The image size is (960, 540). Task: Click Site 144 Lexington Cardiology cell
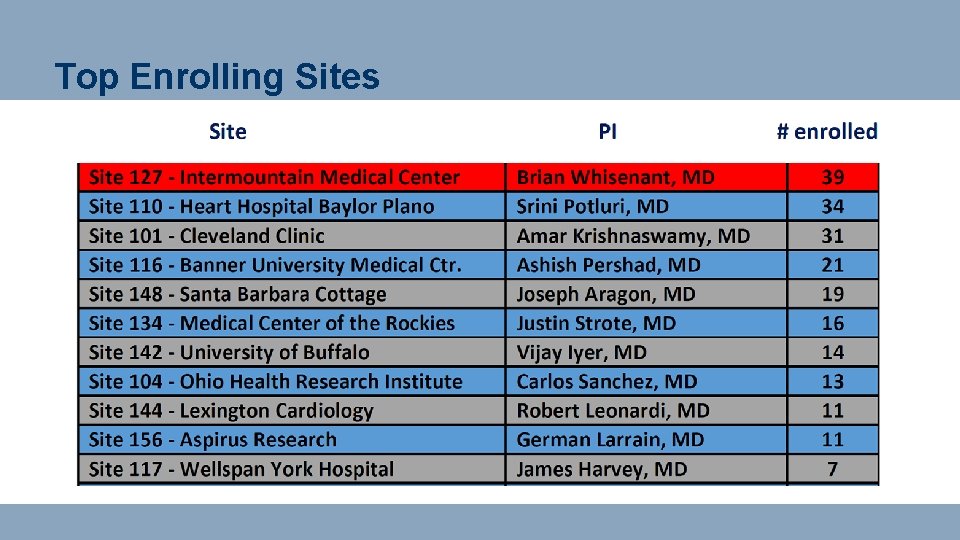(x=231, y=410)
